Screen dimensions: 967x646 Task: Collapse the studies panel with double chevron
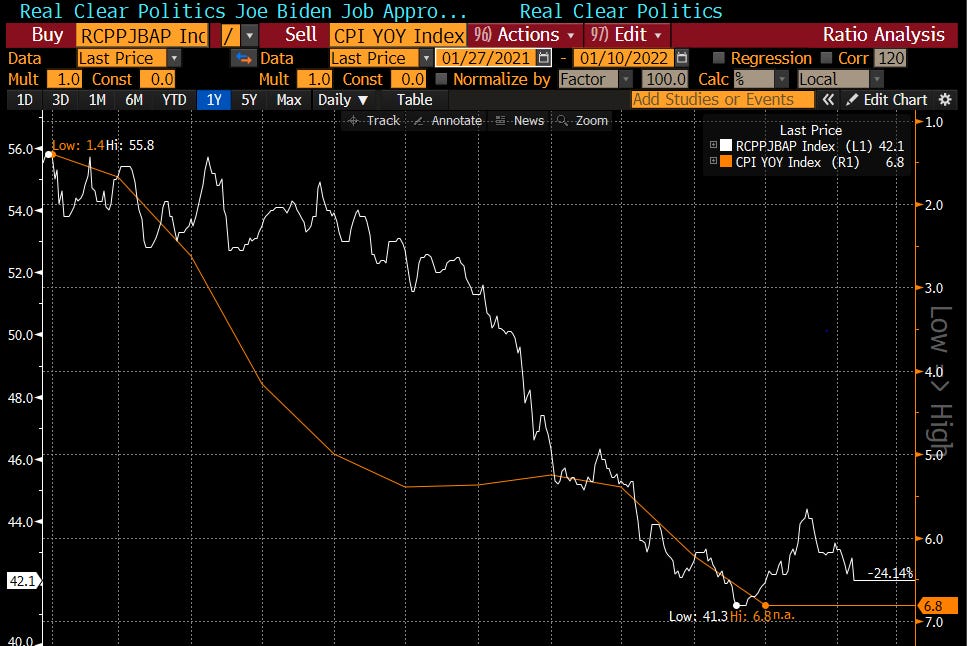click(x=828, y=100)
